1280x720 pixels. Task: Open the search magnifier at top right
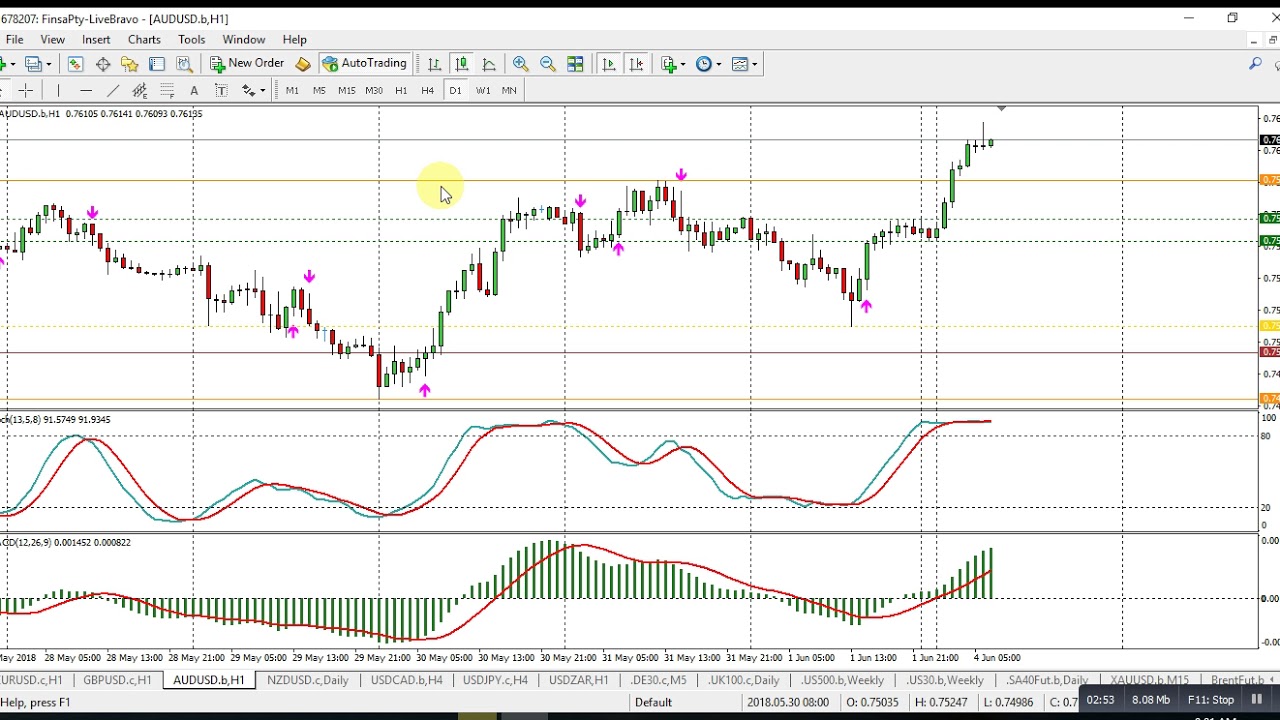(x=1255, y=64)
